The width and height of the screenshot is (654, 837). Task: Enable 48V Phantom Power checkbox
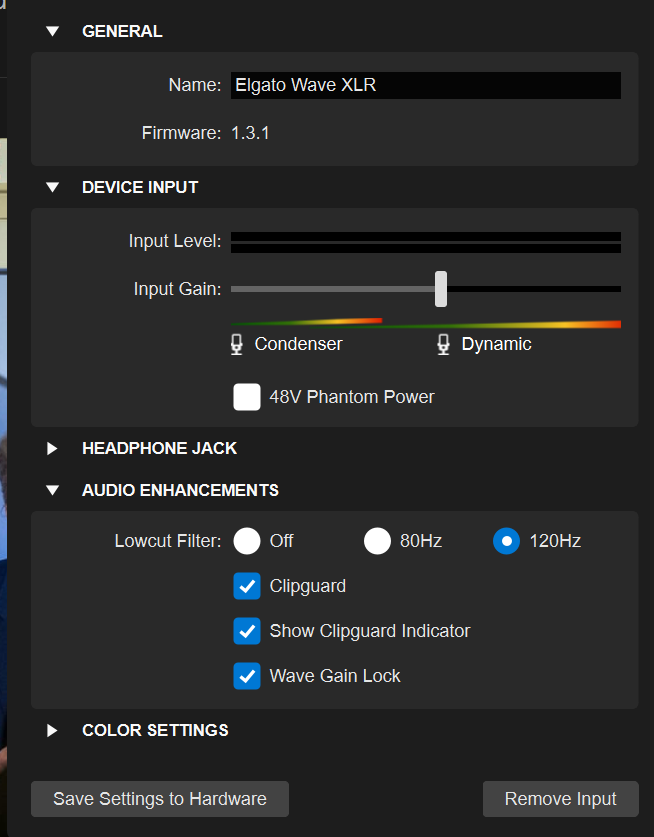(x=247, y=397)
